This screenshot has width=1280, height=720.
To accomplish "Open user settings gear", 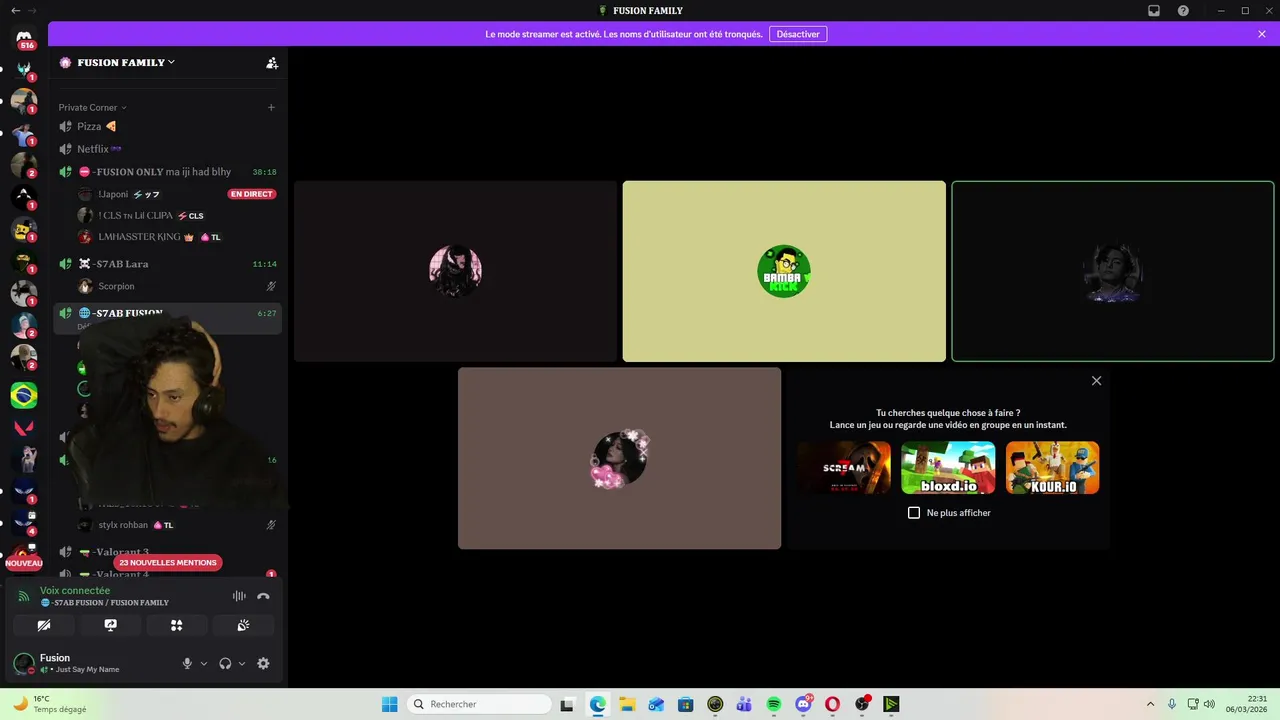I will (x=263, y=663).
